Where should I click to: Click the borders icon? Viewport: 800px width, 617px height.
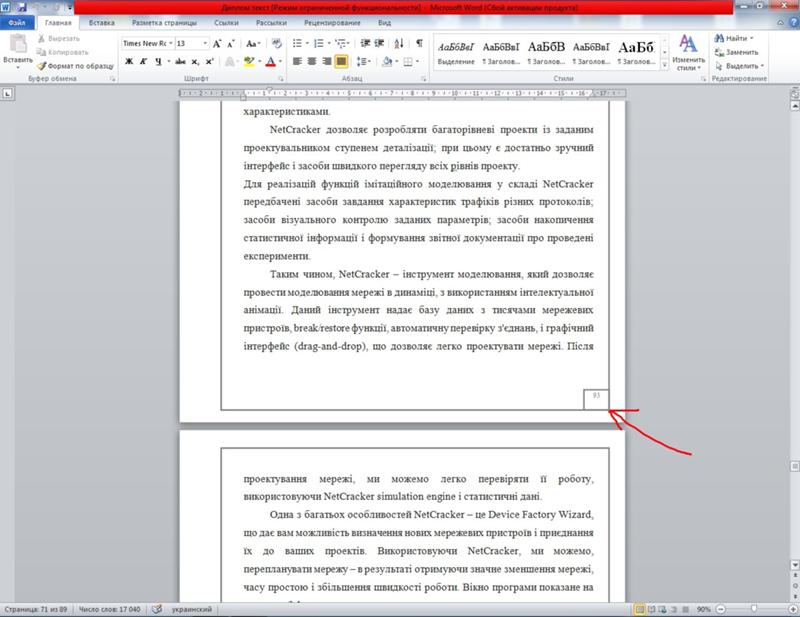tap(408, 62)
